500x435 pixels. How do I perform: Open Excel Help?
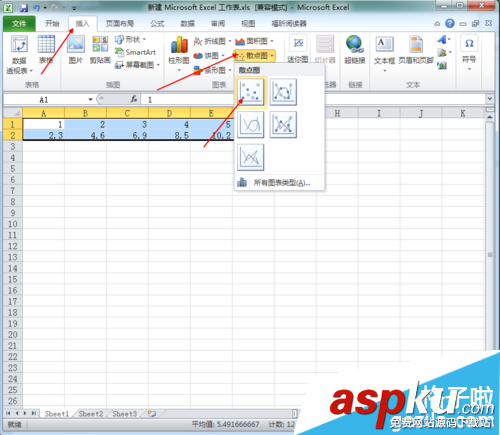pyautogui.click(x=450, y=23)
